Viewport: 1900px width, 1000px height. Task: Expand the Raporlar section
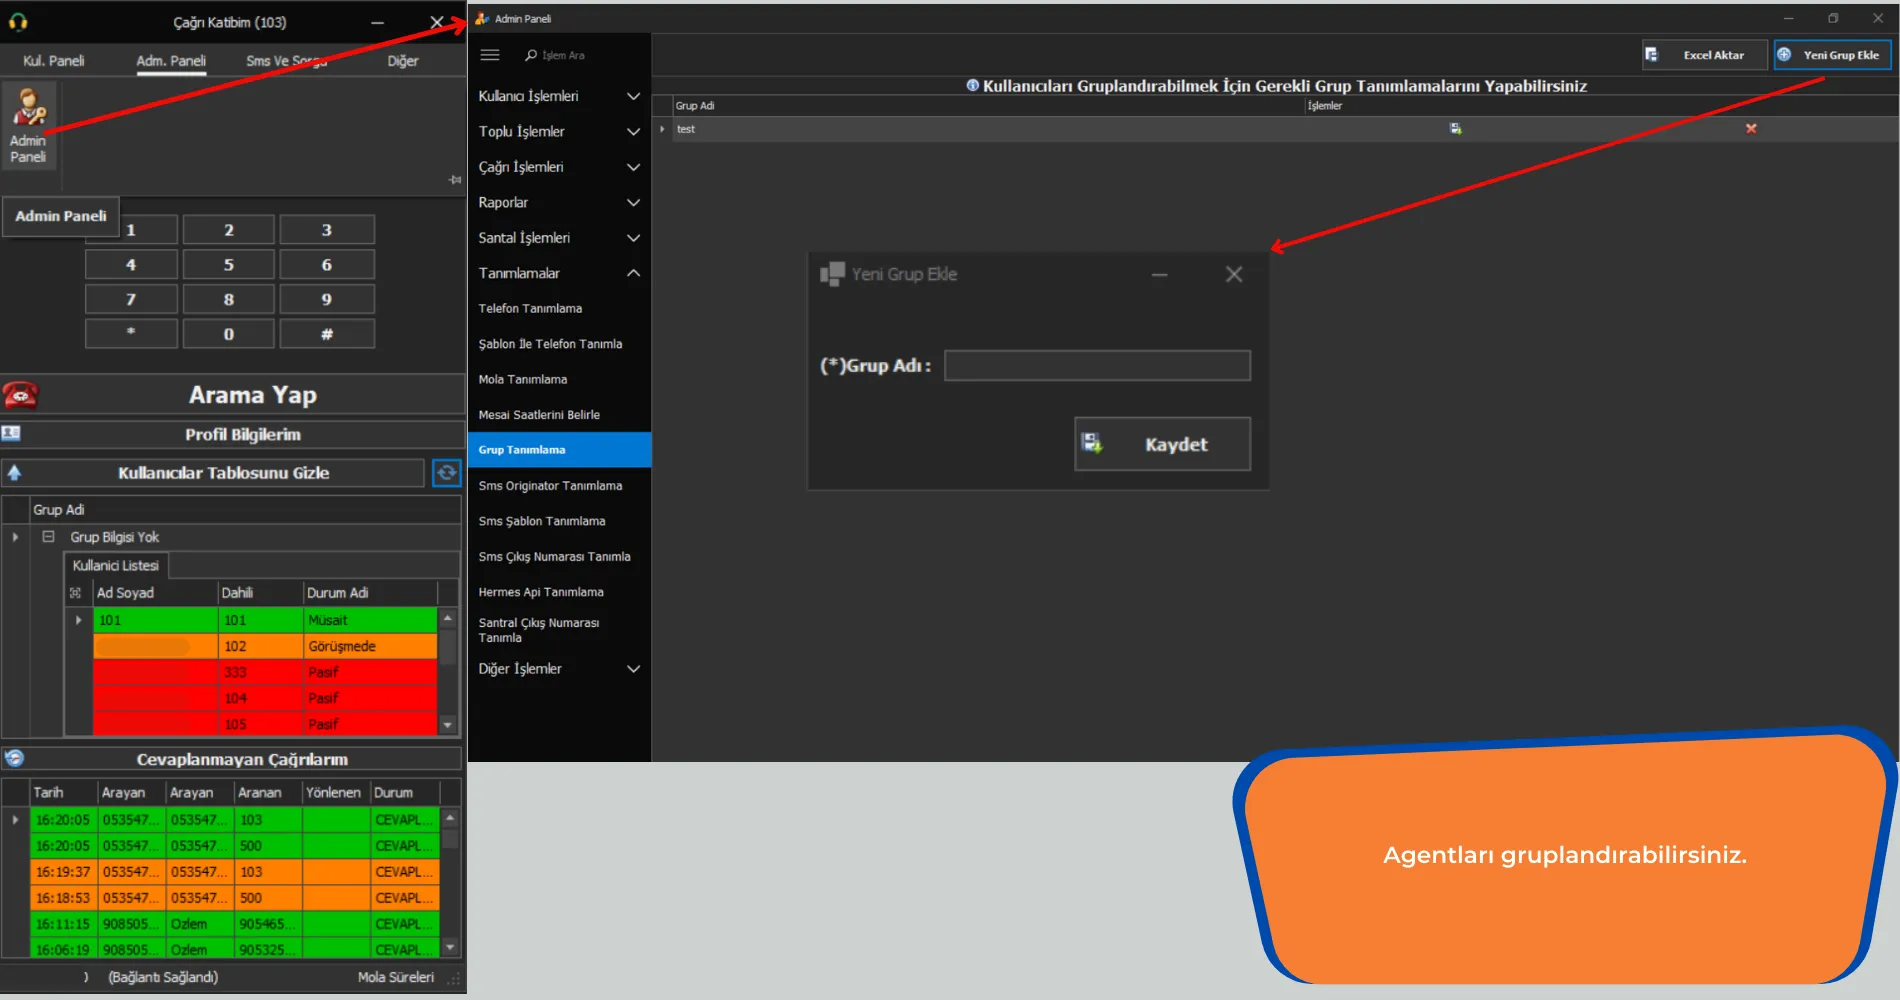point(559,202)
